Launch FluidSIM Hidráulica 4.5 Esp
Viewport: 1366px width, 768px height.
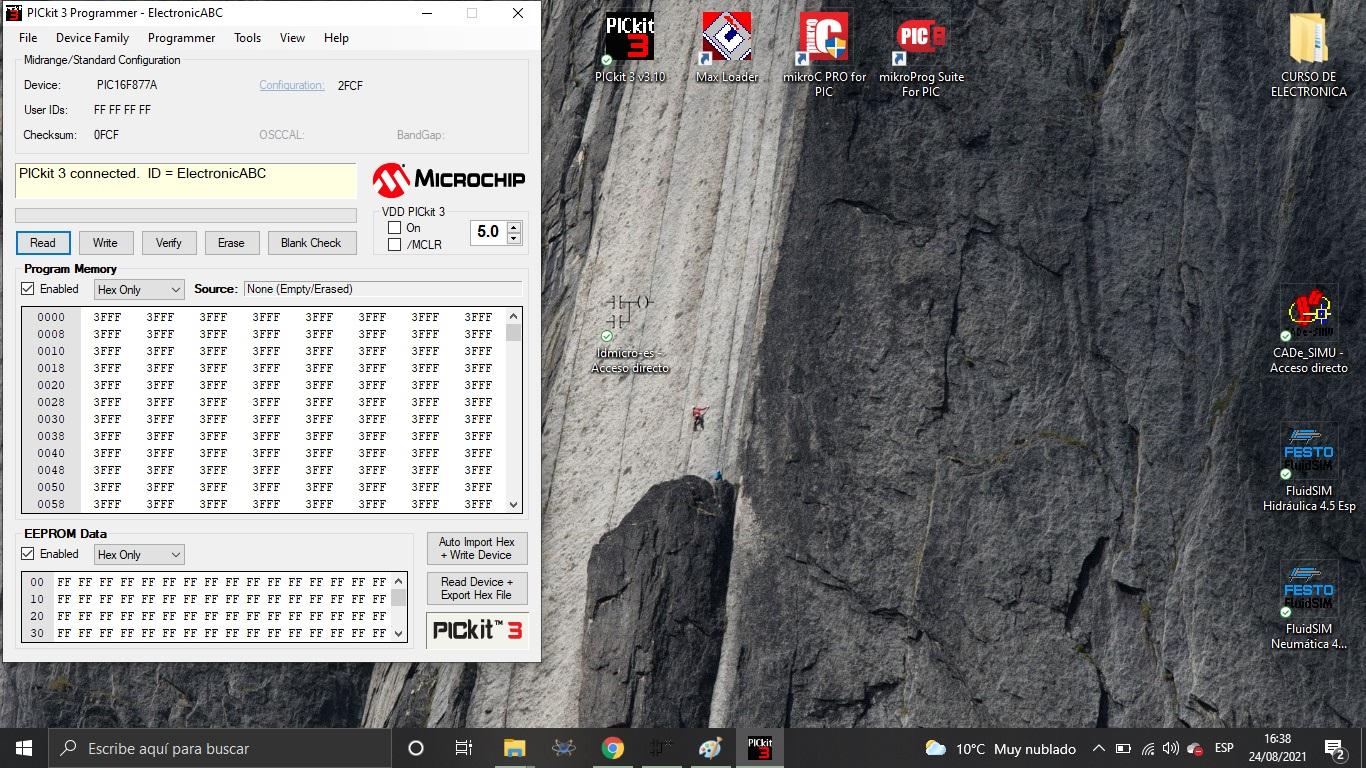(x=1308, y=468)
